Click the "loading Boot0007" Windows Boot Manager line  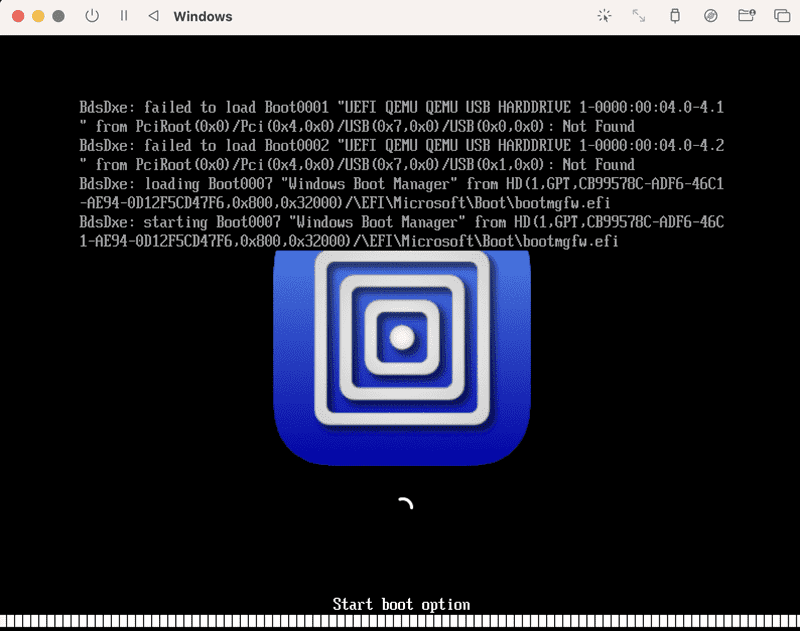click(402, 193)
